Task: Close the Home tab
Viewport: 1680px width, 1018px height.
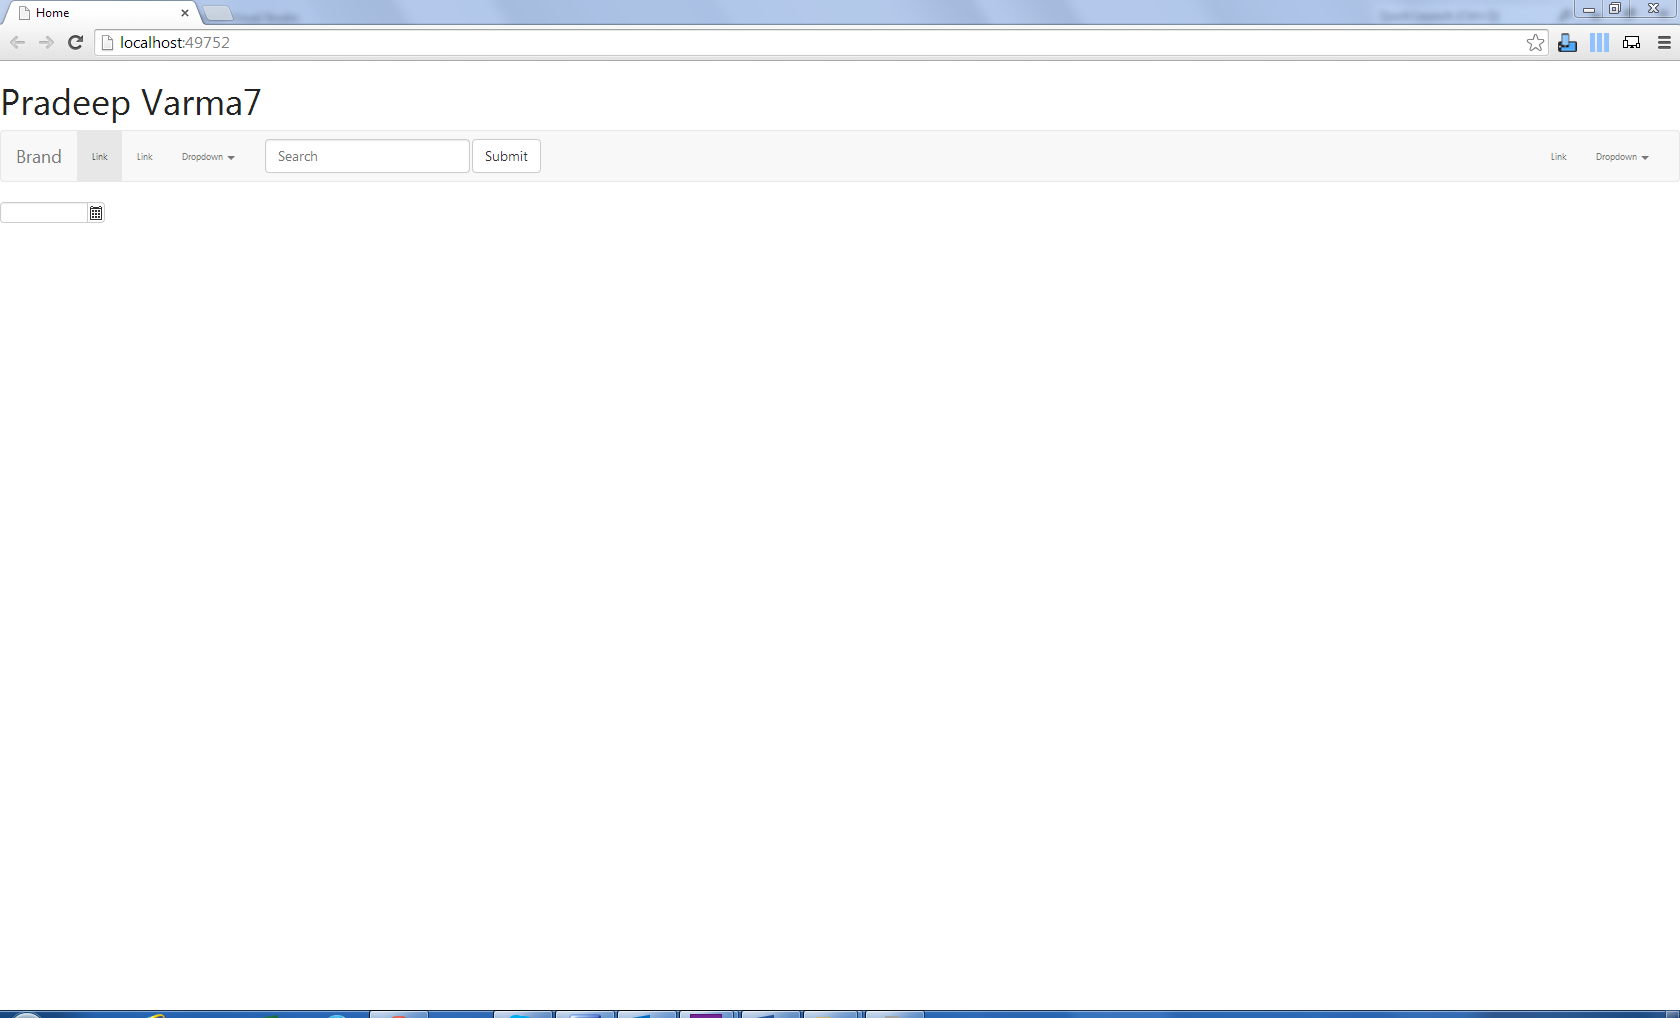Action: [x=185, y=13]
